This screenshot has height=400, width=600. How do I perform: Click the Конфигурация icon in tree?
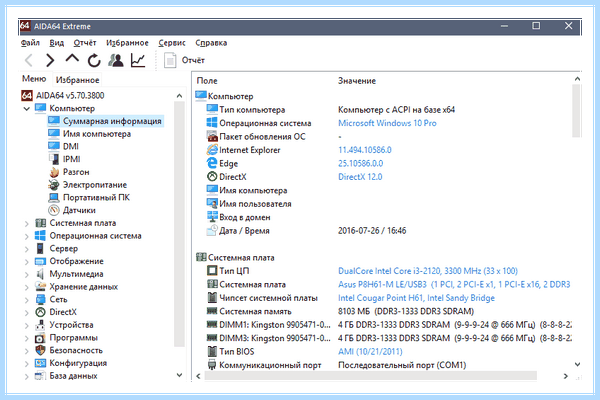click(x=40, y=363)
